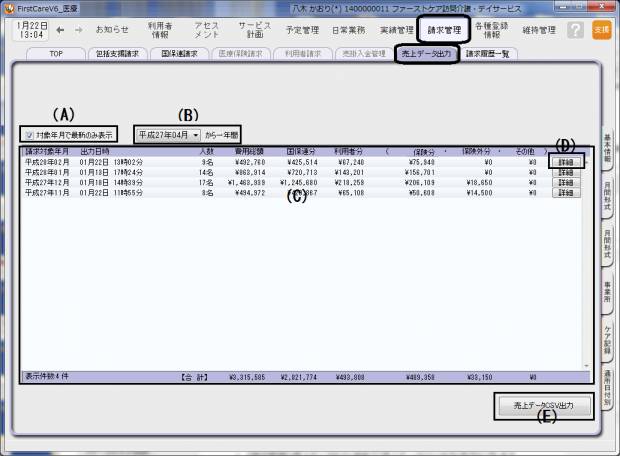Open help with the question mark icon
The image size is (620, 456).
pyautogui.click(x=575, y=30)
